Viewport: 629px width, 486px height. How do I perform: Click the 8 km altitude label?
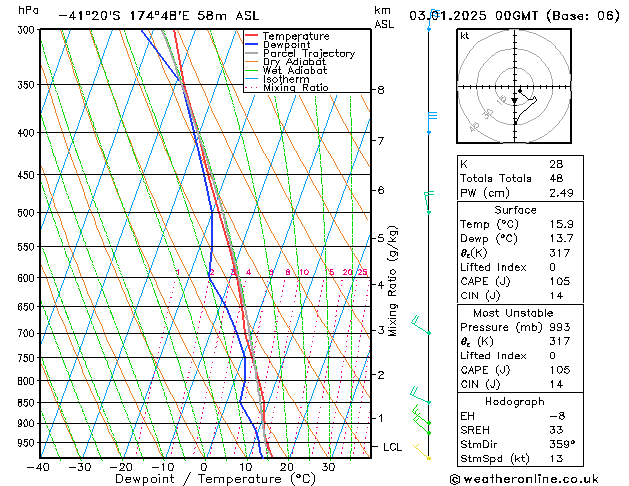pyautogui.click(x=381, y=90)
